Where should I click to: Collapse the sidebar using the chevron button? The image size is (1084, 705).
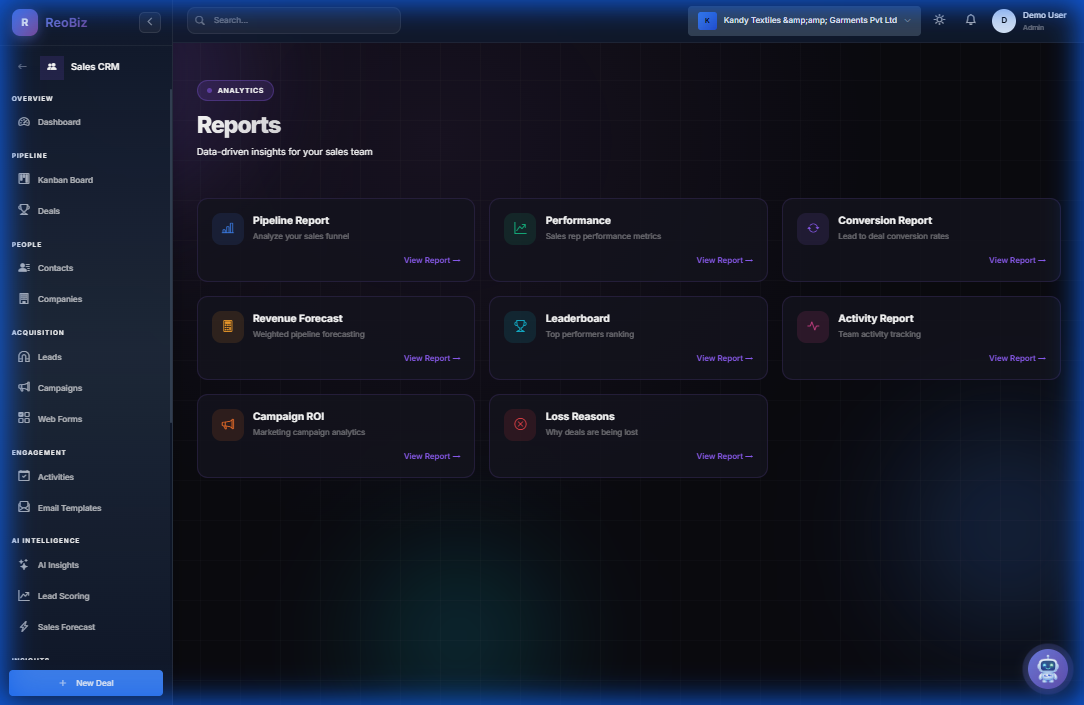coord(149,21)
